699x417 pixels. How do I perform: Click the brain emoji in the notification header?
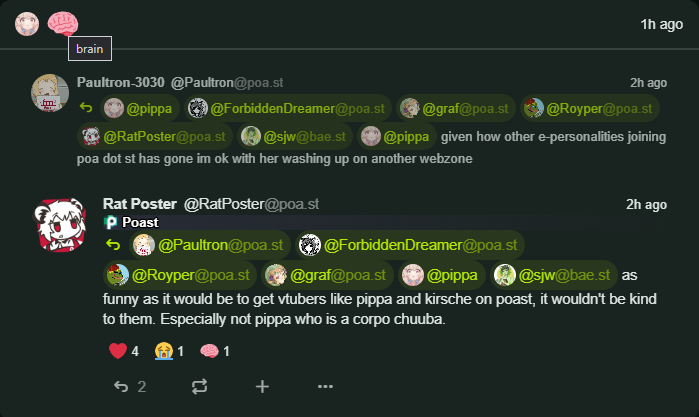point(63,23)
